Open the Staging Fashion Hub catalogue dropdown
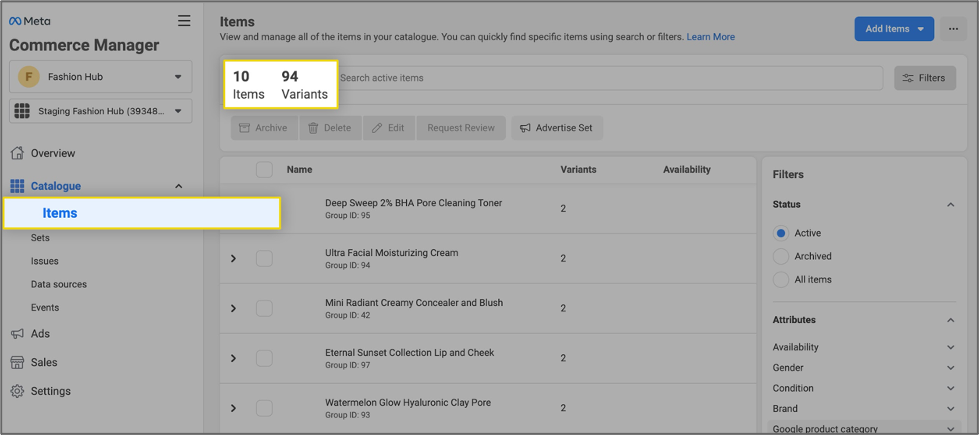Viewport: 979px width, 435px height. 101,111
